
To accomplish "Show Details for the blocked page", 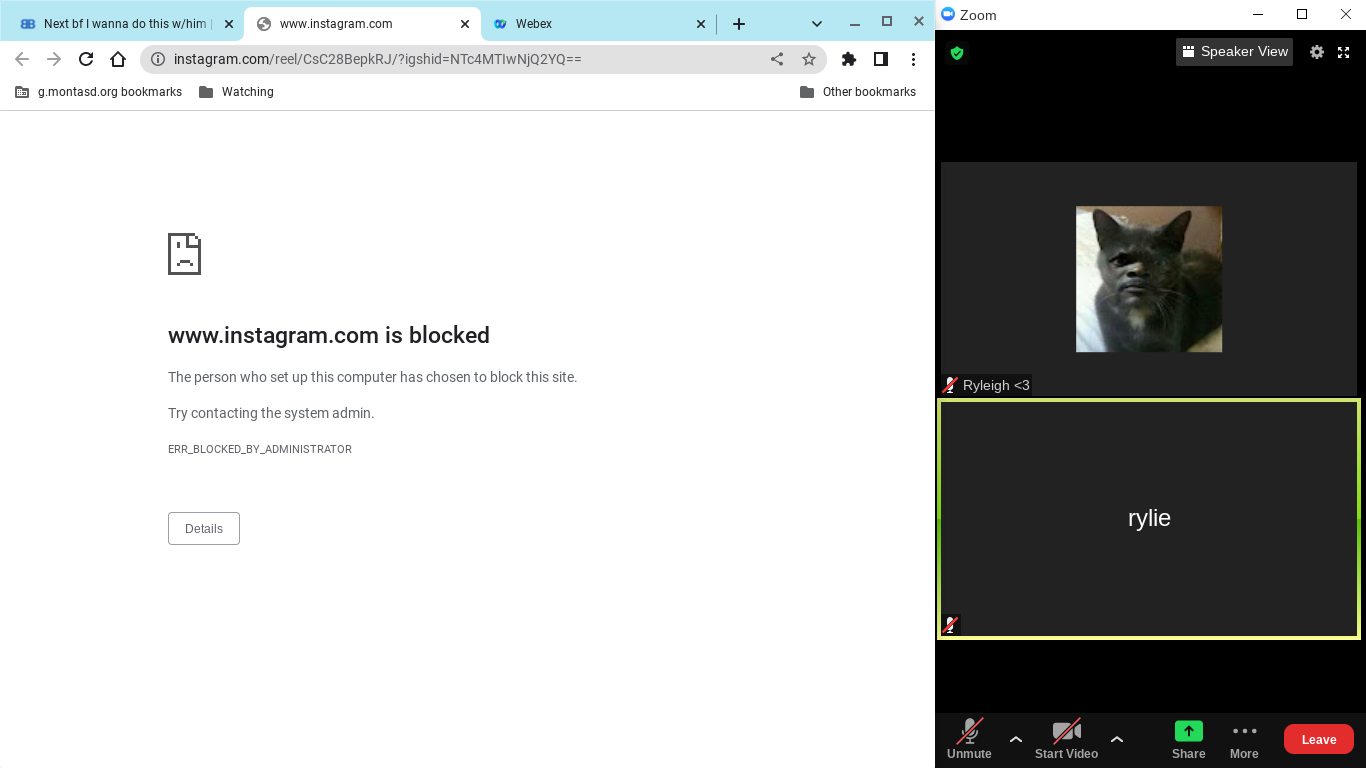I will pyautogui.click(x=204, y=529).
